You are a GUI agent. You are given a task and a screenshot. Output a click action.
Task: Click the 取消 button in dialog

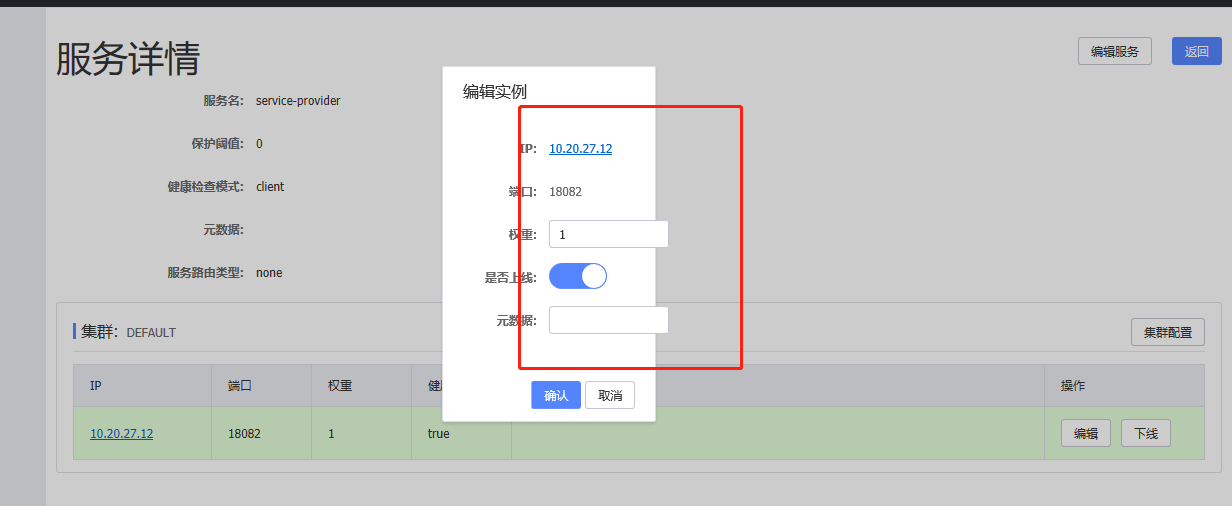(x=610, y=395)
